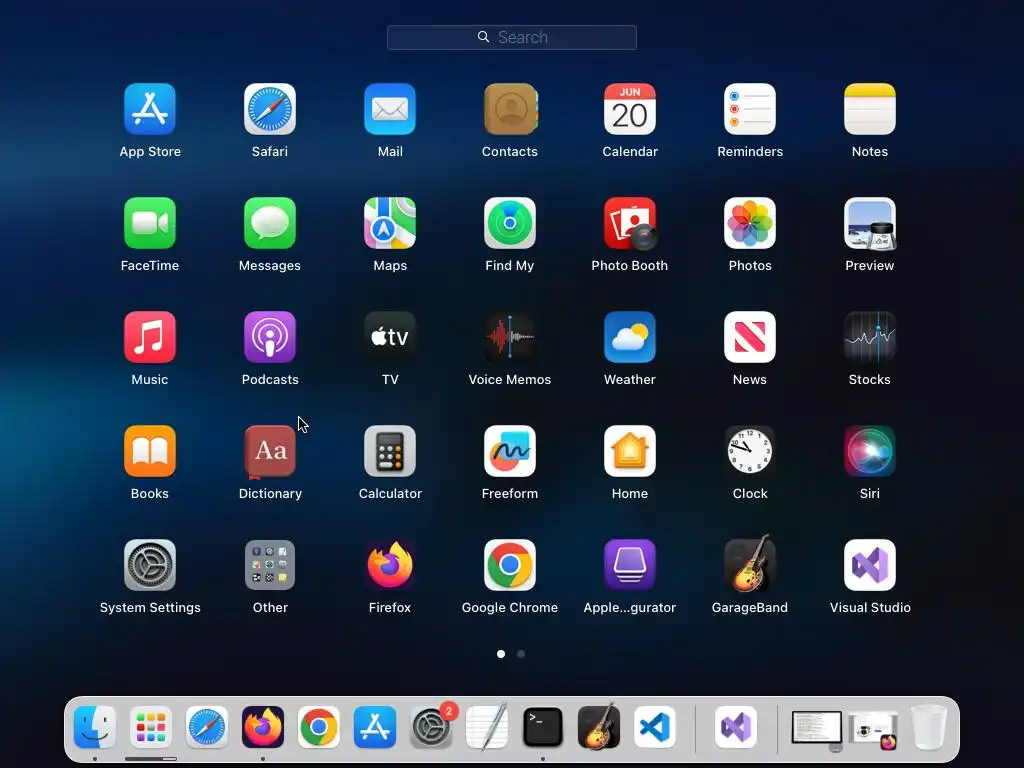Open Terminal from the Dock

coord(543,727)
